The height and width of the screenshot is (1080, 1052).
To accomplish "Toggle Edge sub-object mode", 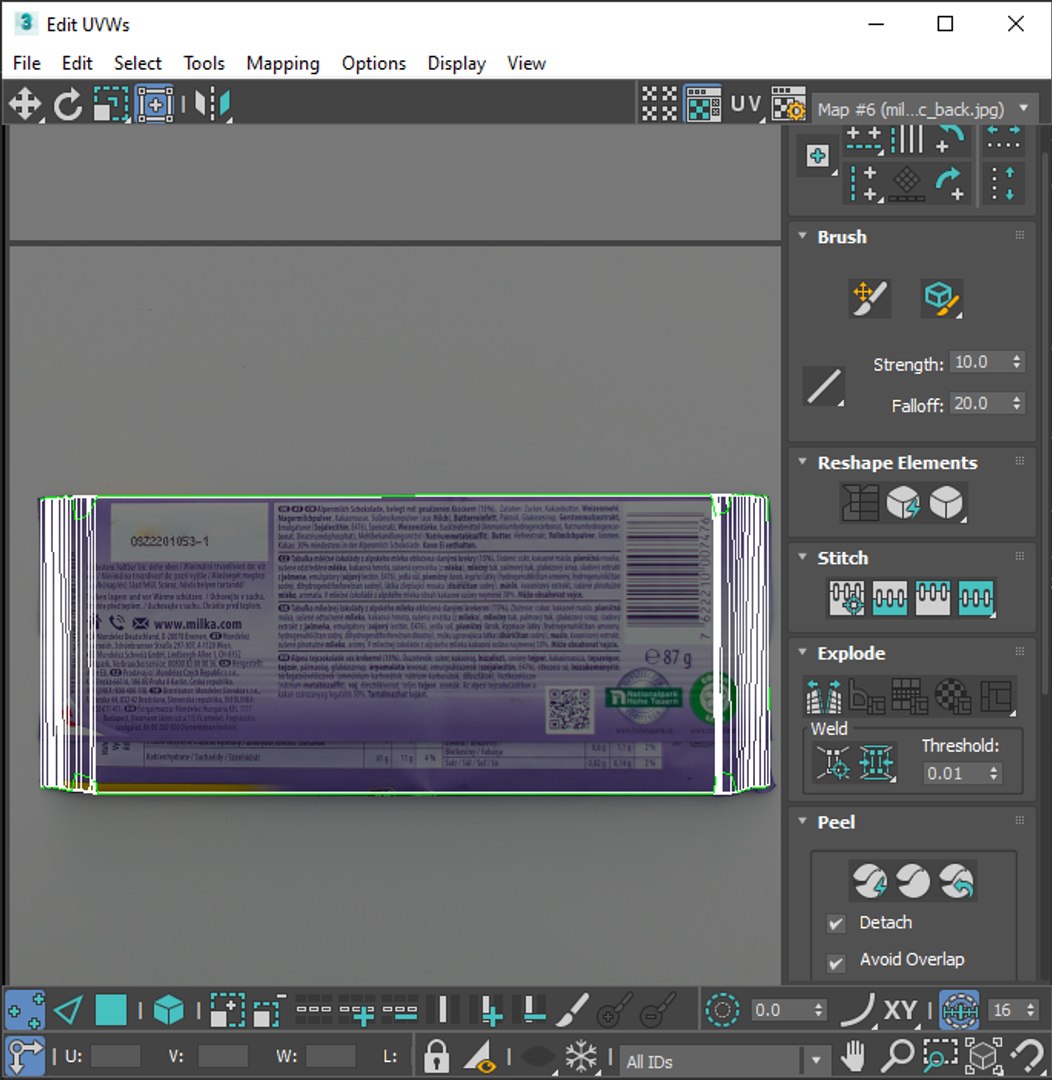I will coord(68,1010).
